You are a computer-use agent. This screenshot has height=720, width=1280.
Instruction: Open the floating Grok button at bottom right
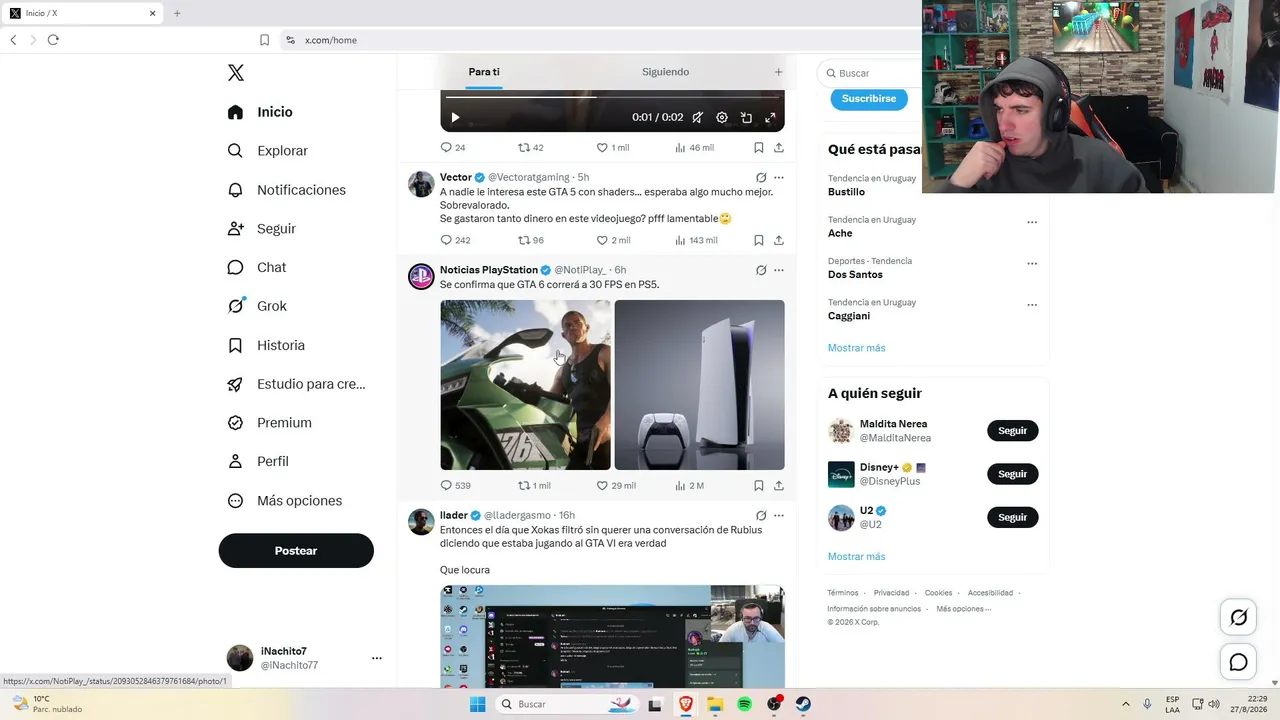(1238, 618)
